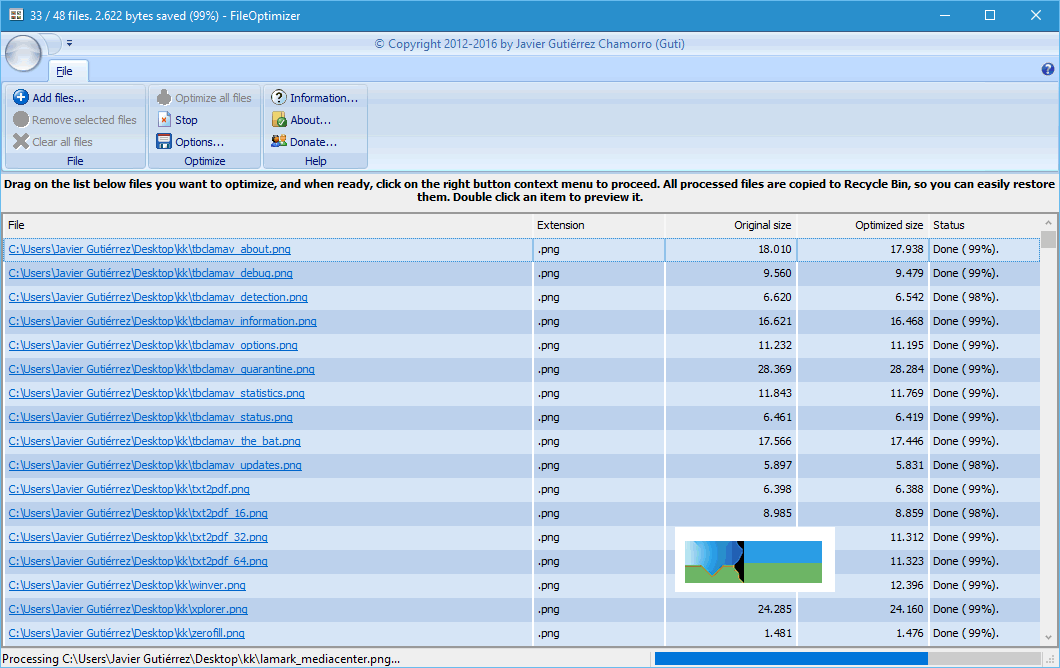Sort by the Status column header
Screen dimensions: 1060x668
985,225
